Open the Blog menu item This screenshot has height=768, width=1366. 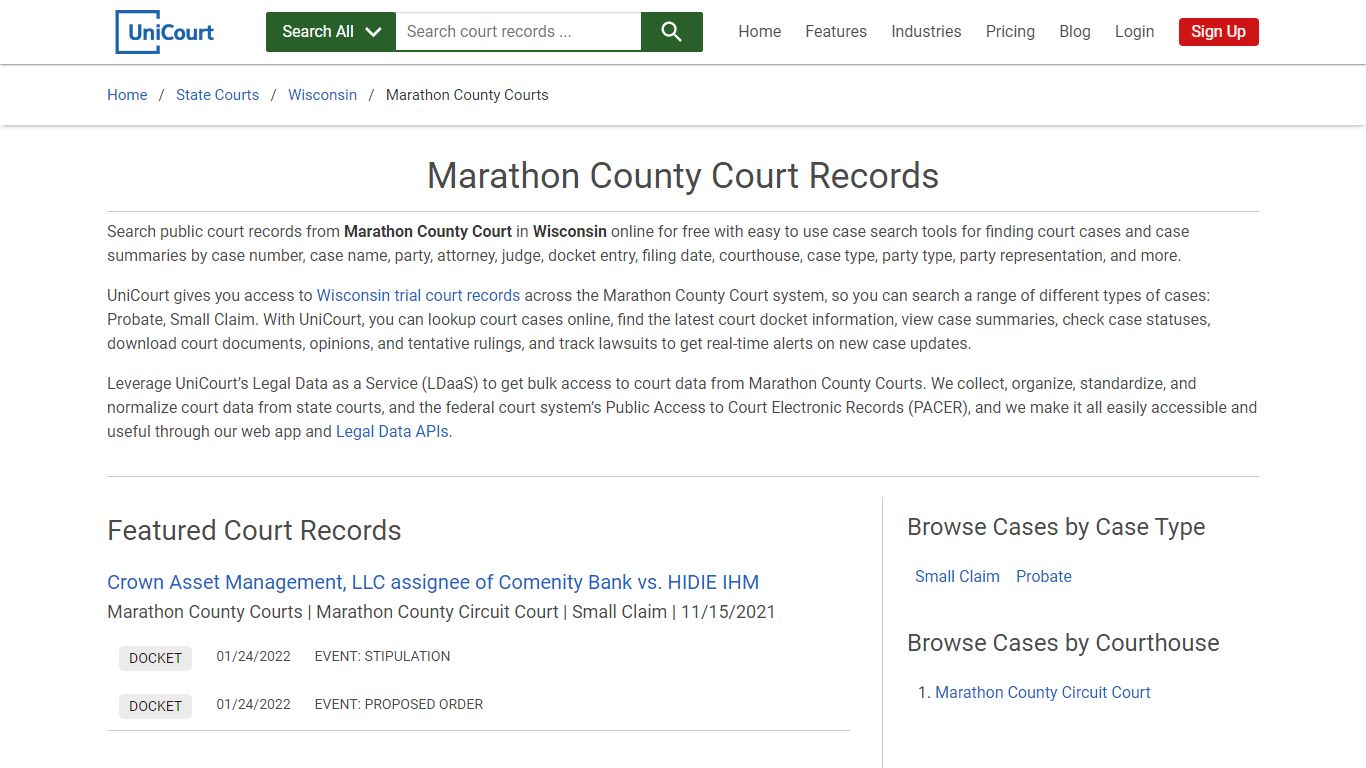click(x=1075, y=32)
